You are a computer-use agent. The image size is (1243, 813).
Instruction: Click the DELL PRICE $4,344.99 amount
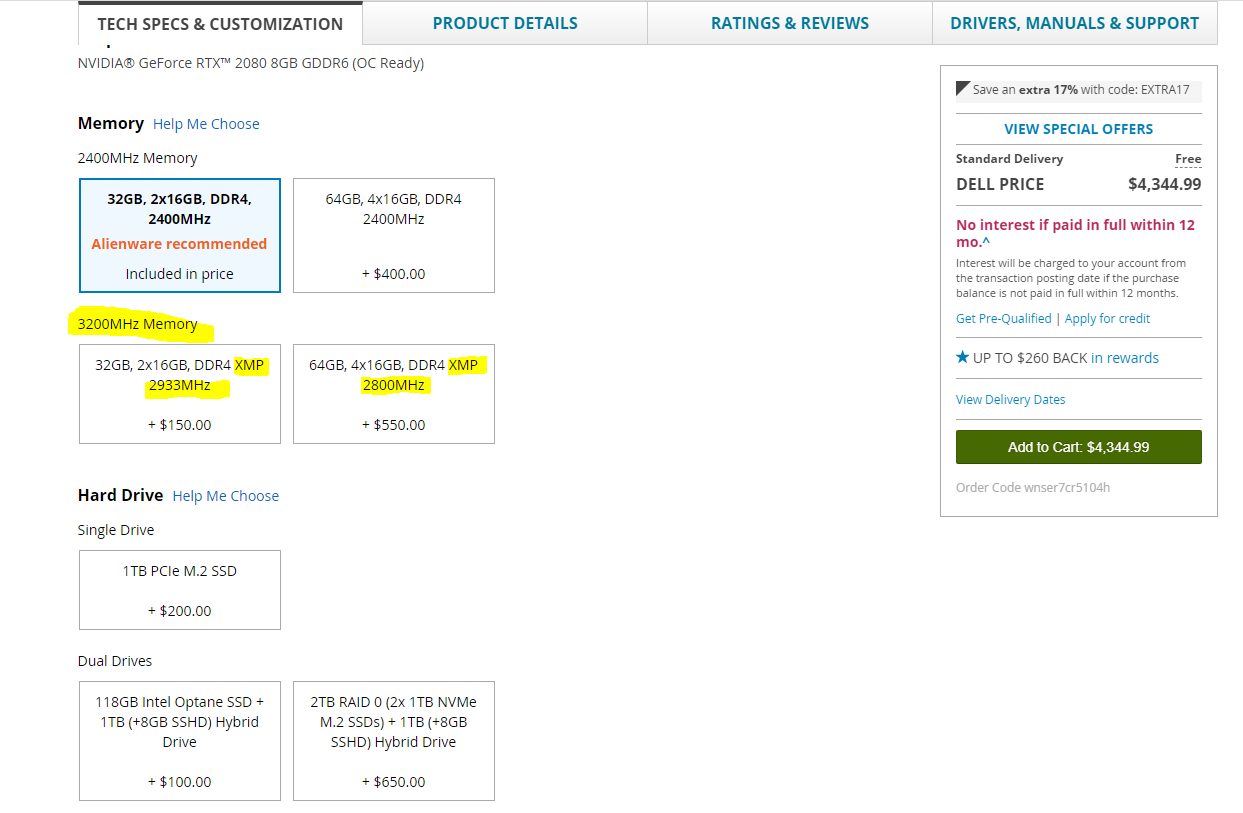click(x=1165, y=184)
